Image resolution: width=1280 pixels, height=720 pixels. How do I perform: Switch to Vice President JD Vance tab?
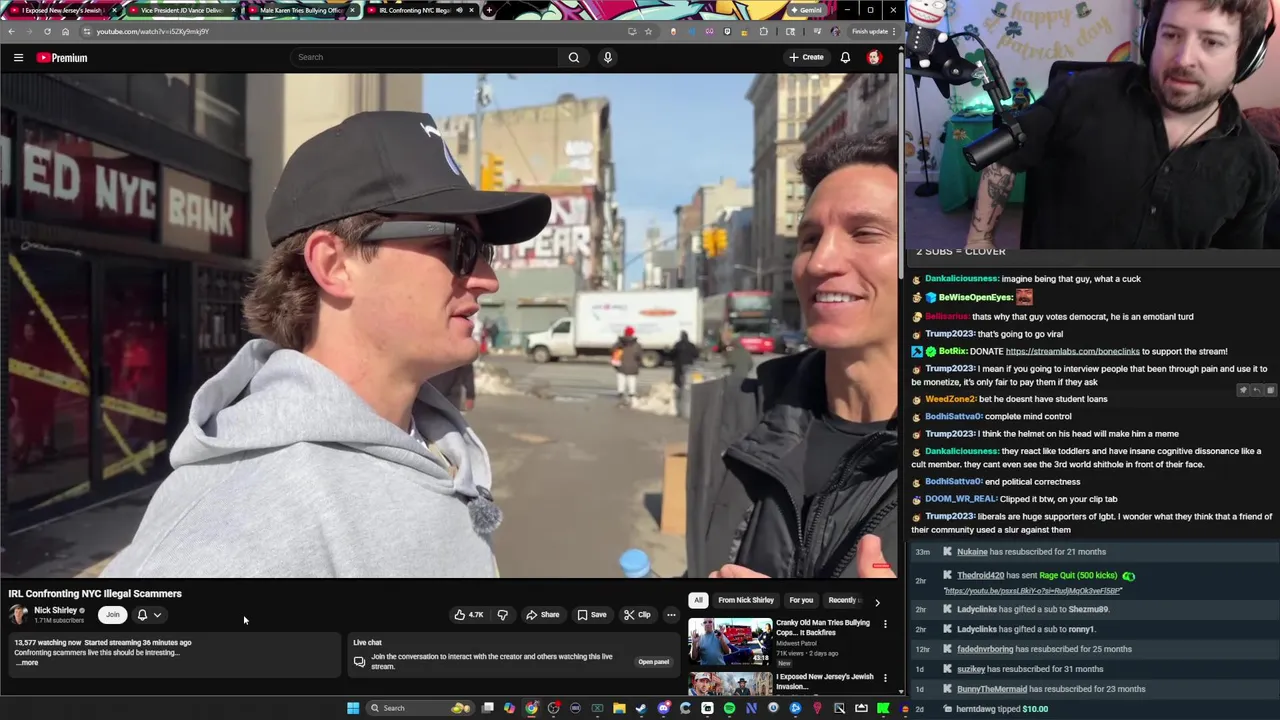point(180,10)
